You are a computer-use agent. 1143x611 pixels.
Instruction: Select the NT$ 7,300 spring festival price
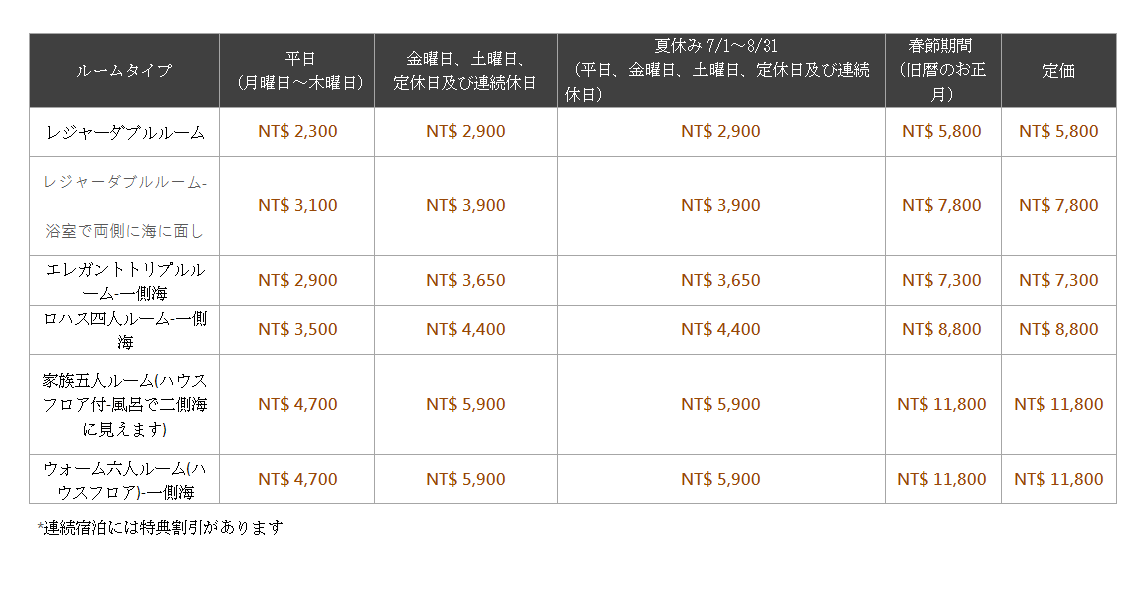(x=942, y=280)
